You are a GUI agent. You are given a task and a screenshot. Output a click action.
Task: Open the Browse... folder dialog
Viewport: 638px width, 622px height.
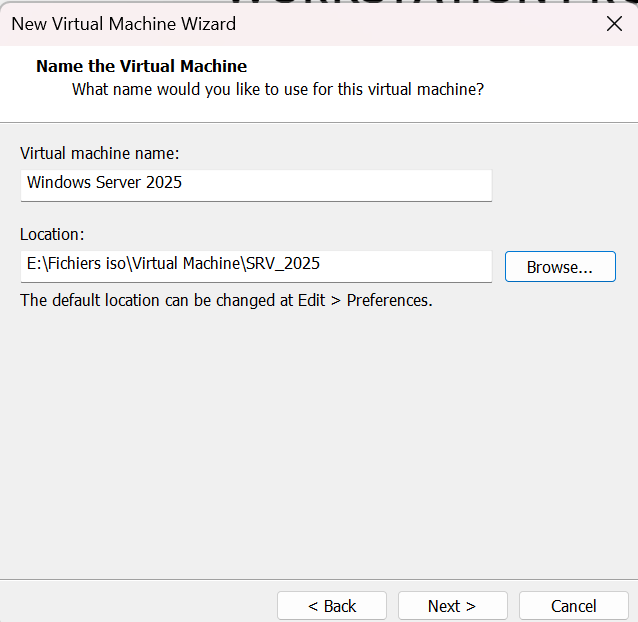click(560, 266)
